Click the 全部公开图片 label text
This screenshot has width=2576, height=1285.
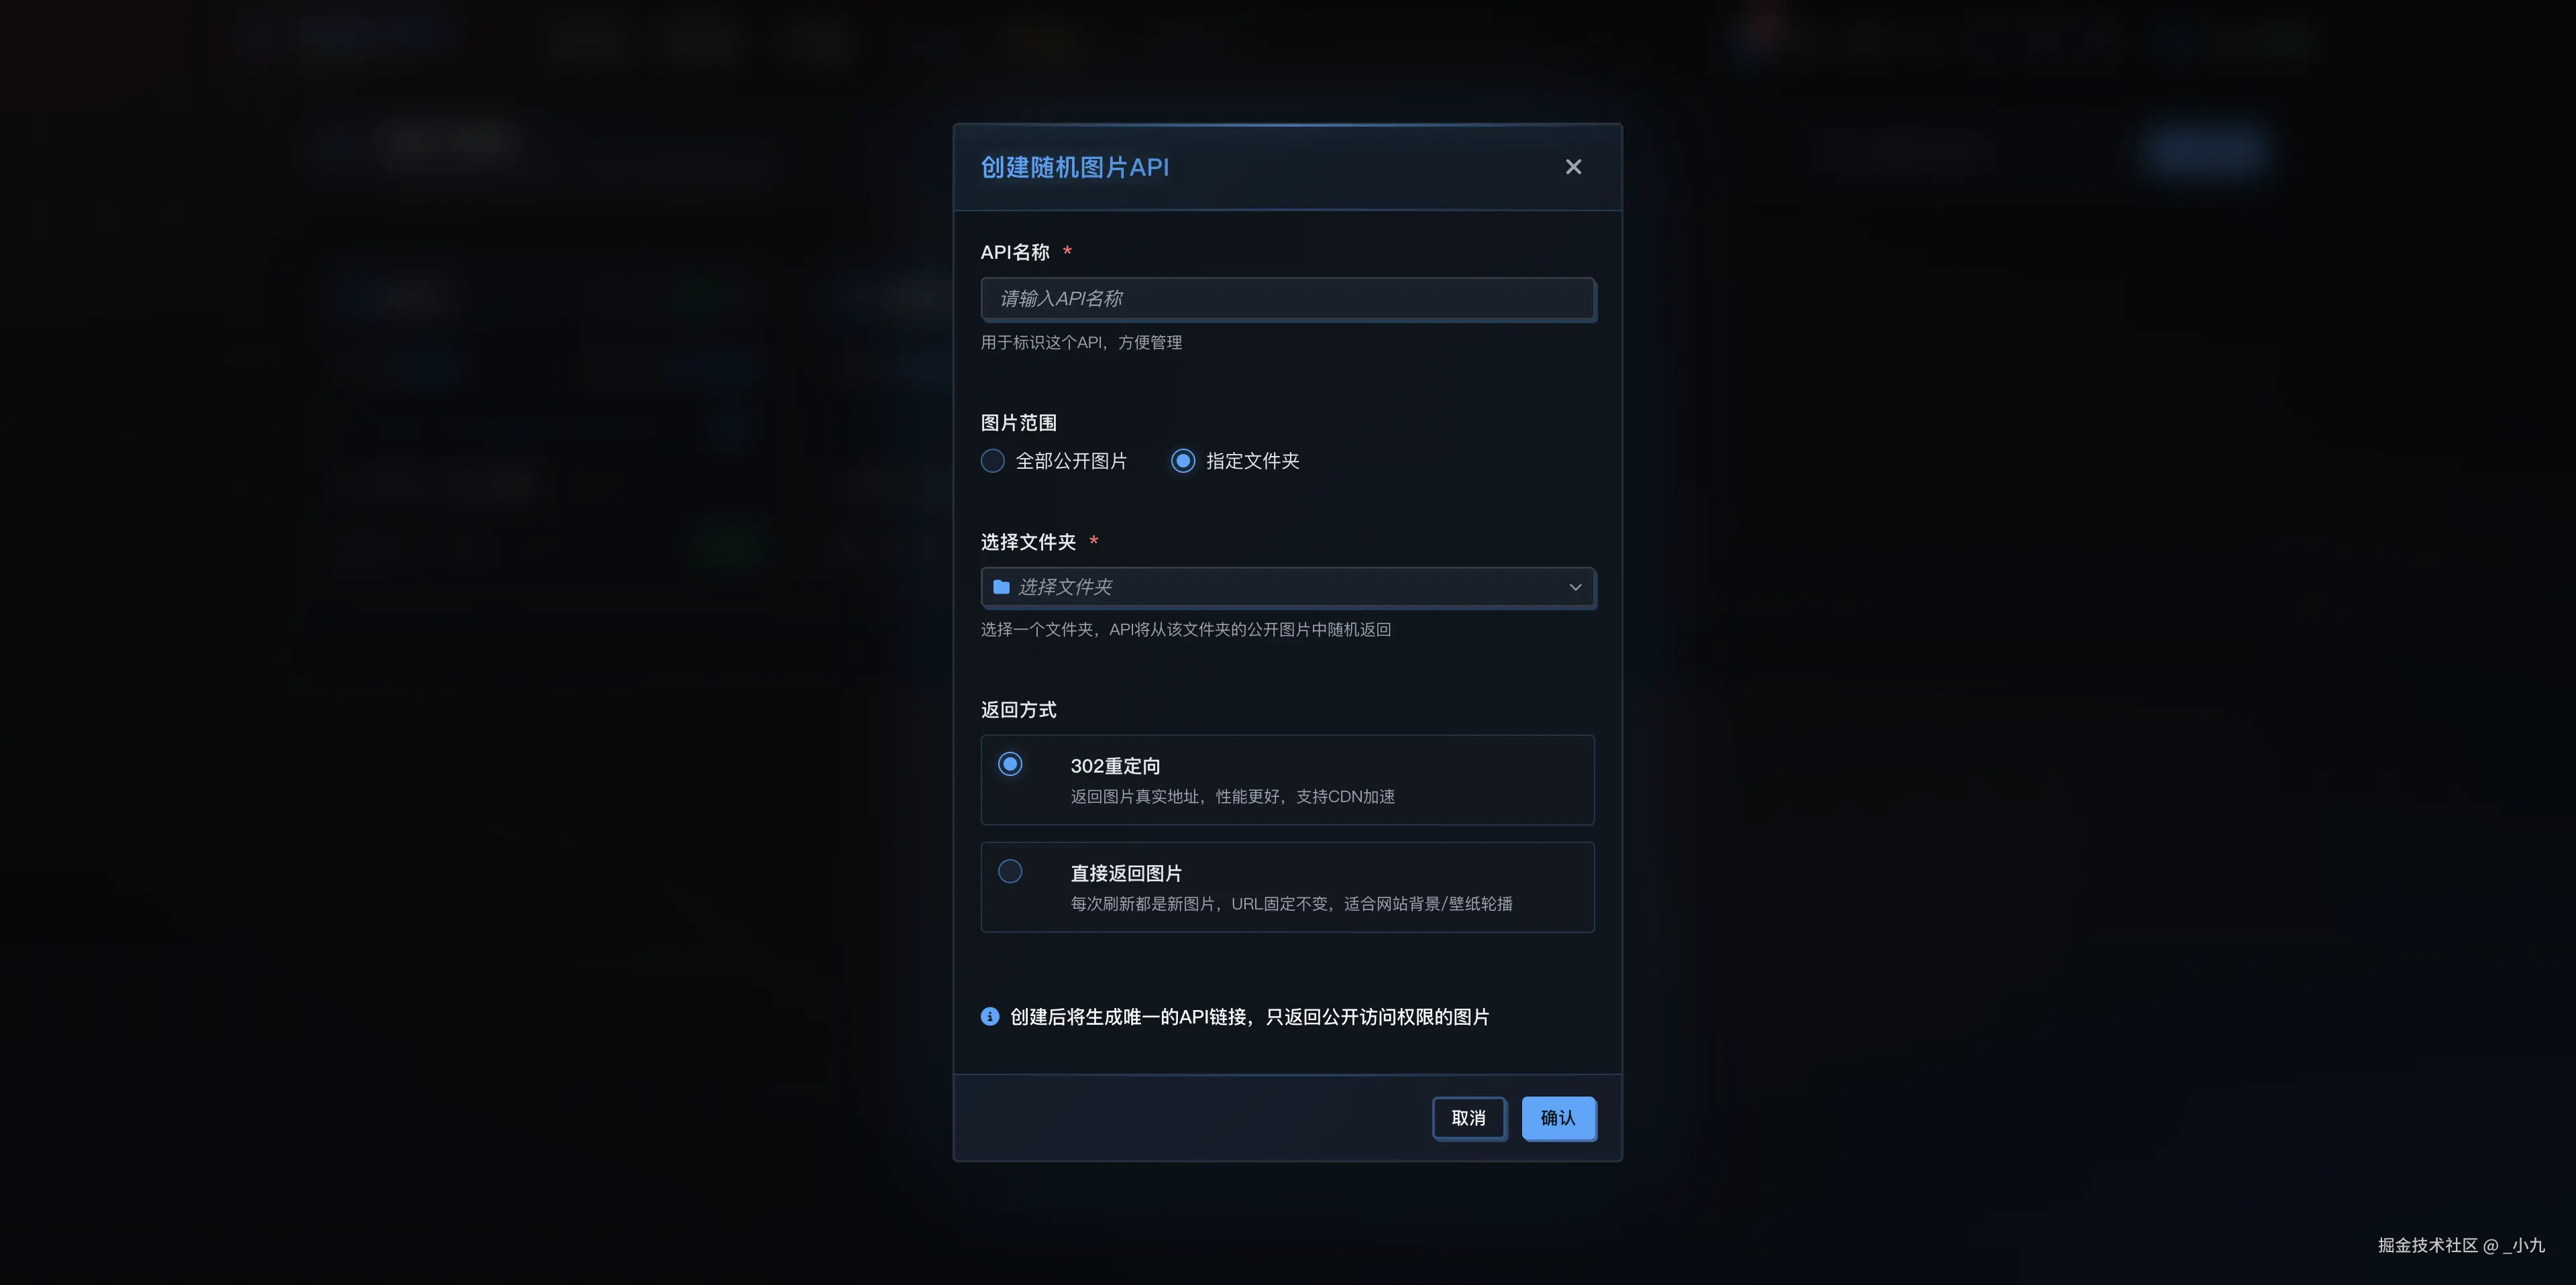1071,461
